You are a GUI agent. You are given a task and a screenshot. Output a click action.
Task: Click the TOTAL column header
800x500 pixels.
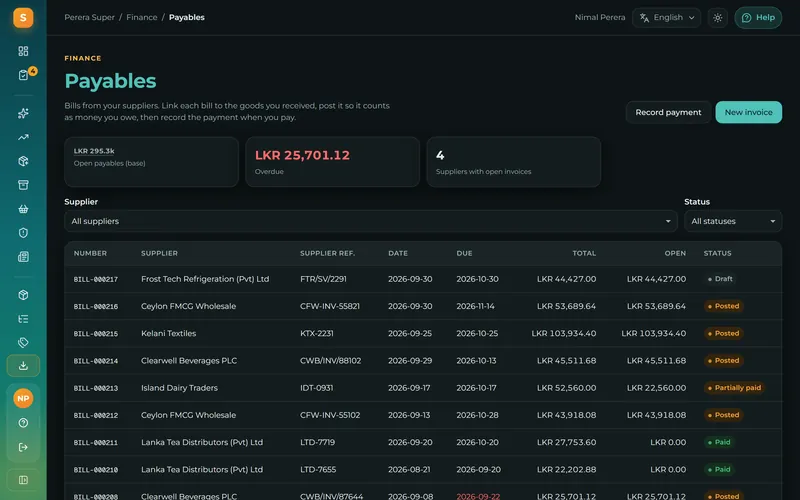(584, 253)
